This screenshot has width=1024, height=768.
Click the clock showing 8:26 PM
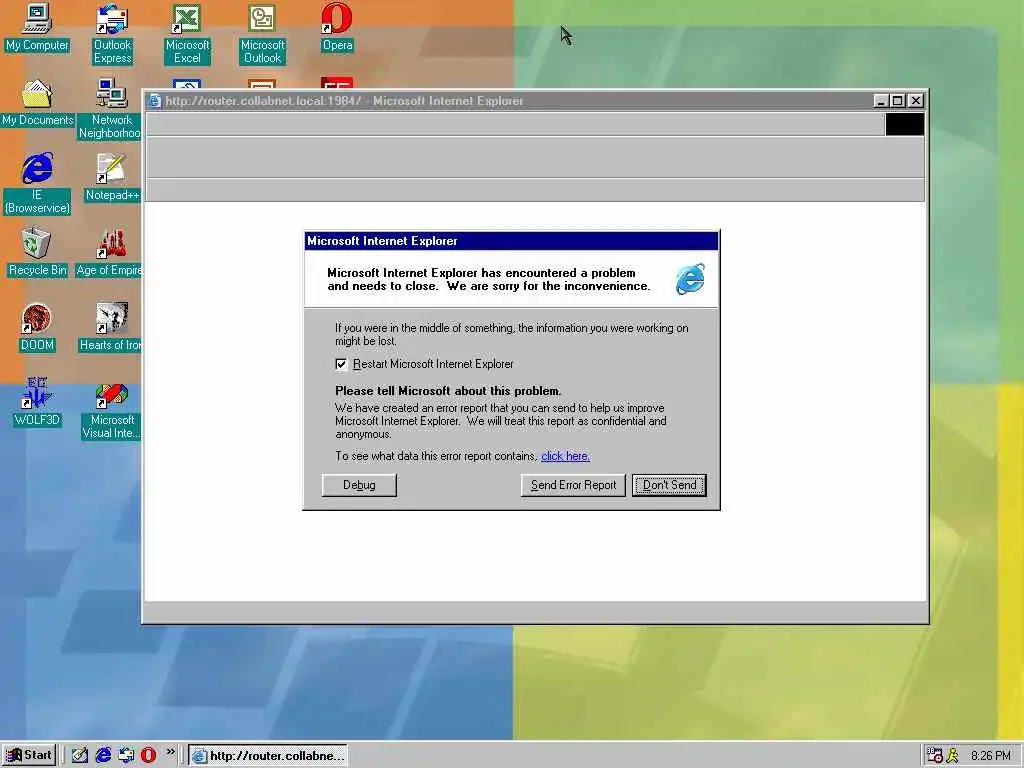click(991, 756)
